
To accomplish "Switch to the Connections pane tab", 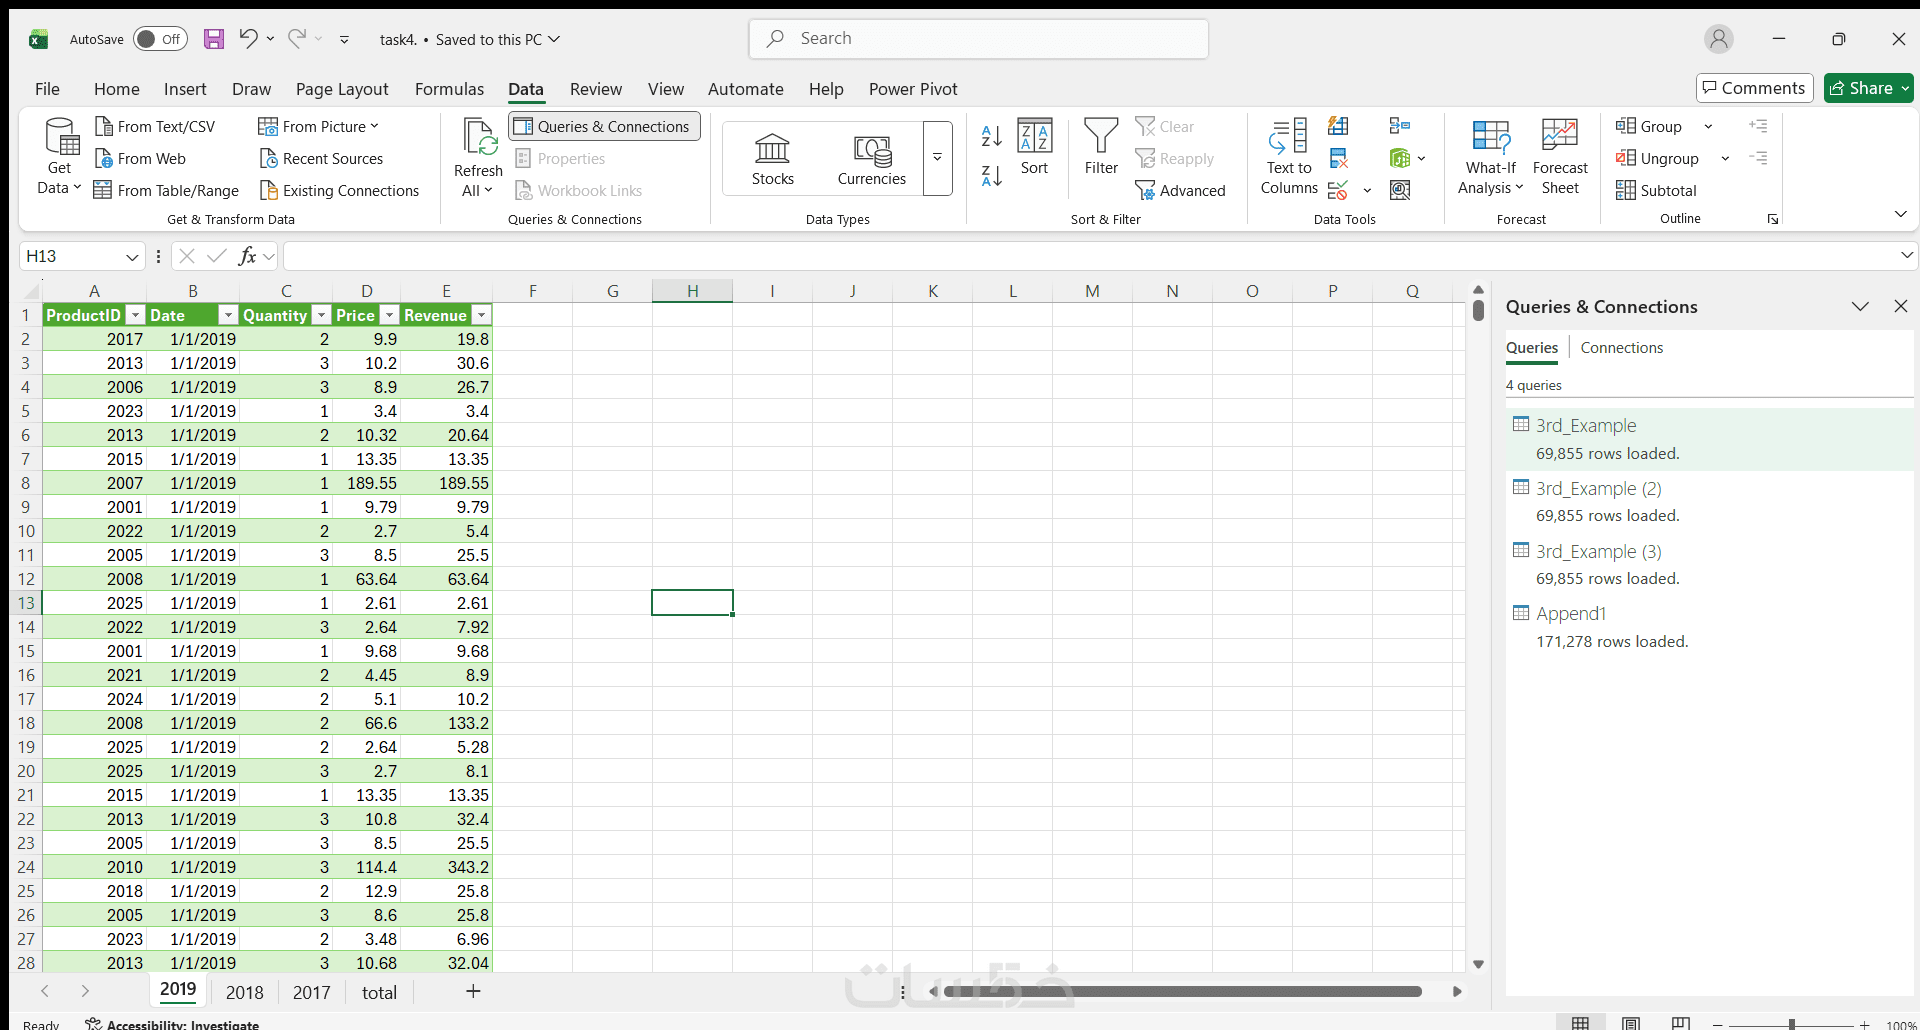I will click(x=1622, y=347).
